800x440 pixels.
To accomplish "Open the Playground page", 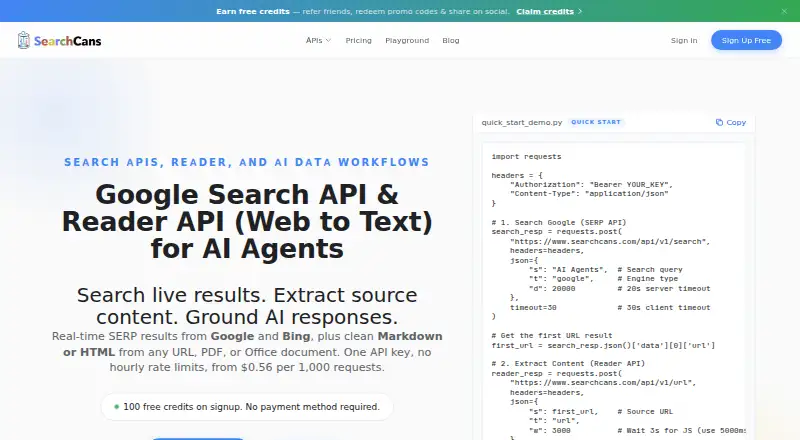I will pyautogui.click(x=407, y=40).
